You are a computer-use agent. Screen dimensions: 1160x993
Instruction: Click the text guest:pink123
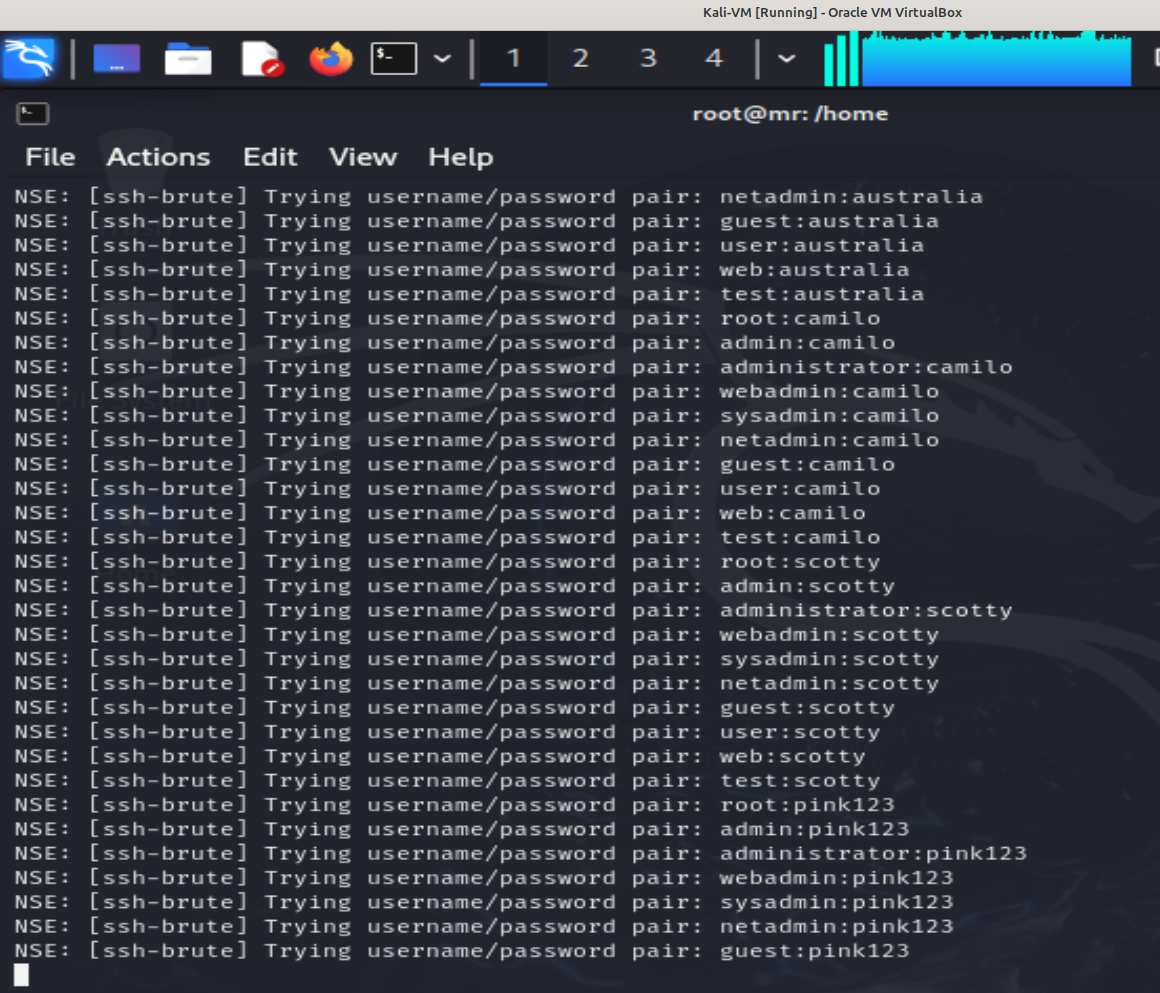point(815,951)
